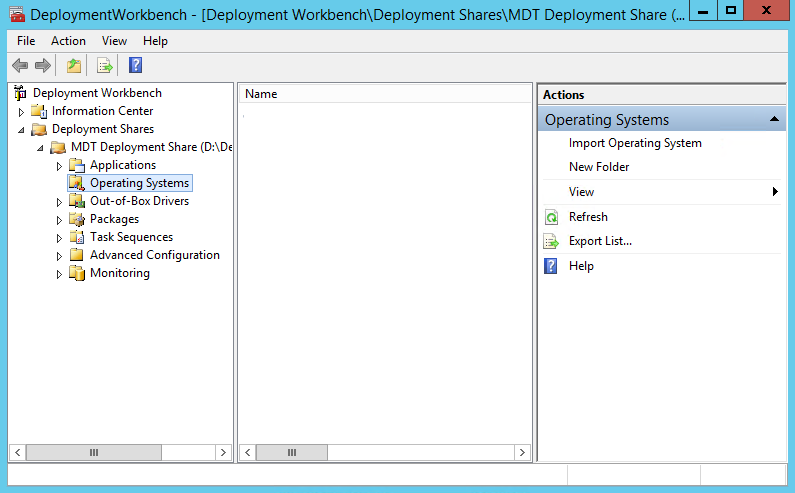Select the Monitoring tree label
Image resolution: width=795 pixels, height=493 pixels.
(x=120, y=273)
